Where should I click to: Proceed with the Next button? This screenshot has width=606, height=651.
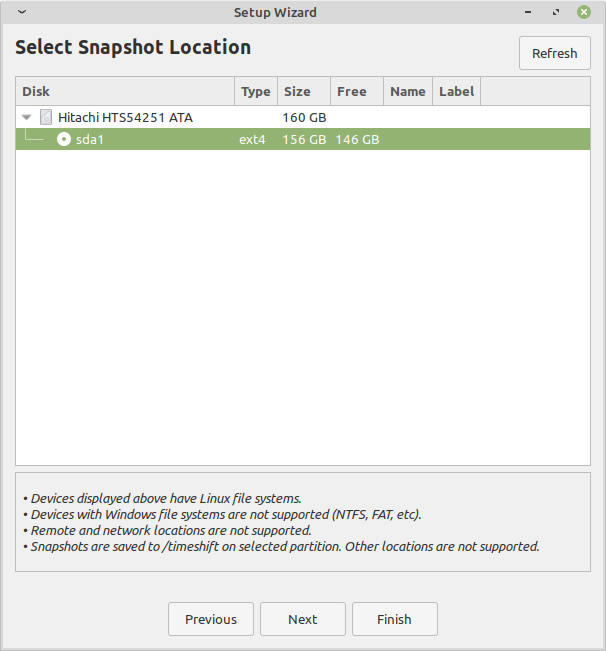[303, 619]
